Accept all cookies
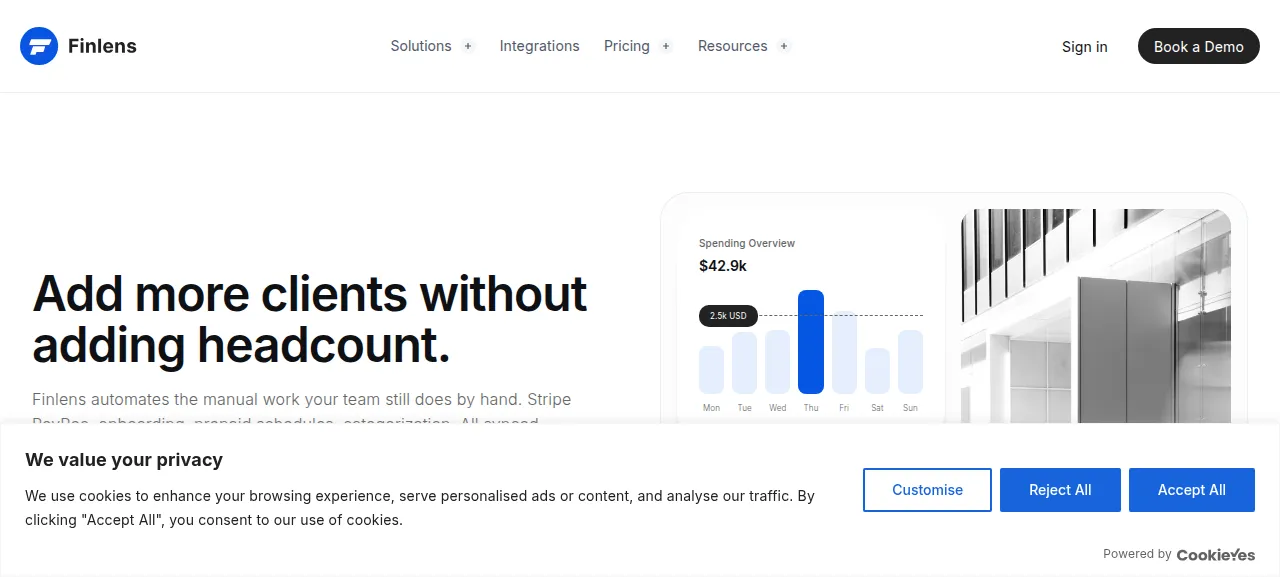 (1192, 490)
